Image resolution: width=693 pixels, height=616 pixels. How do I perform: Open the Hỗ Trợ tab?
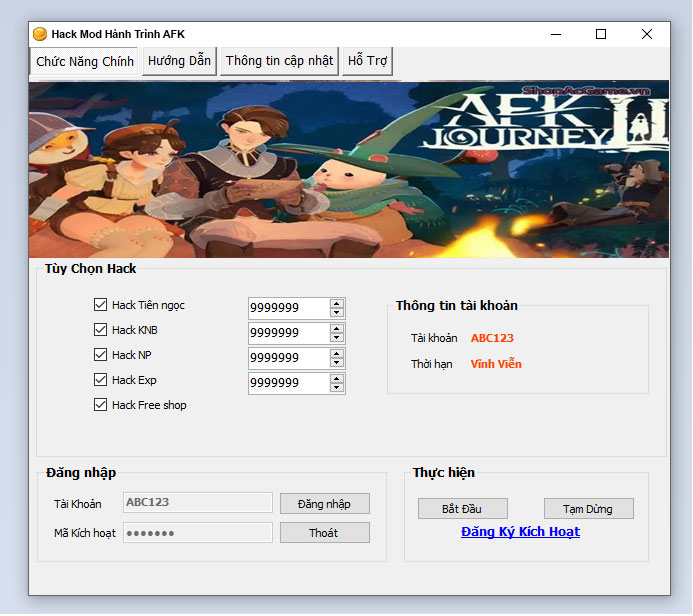click(367, 61)
